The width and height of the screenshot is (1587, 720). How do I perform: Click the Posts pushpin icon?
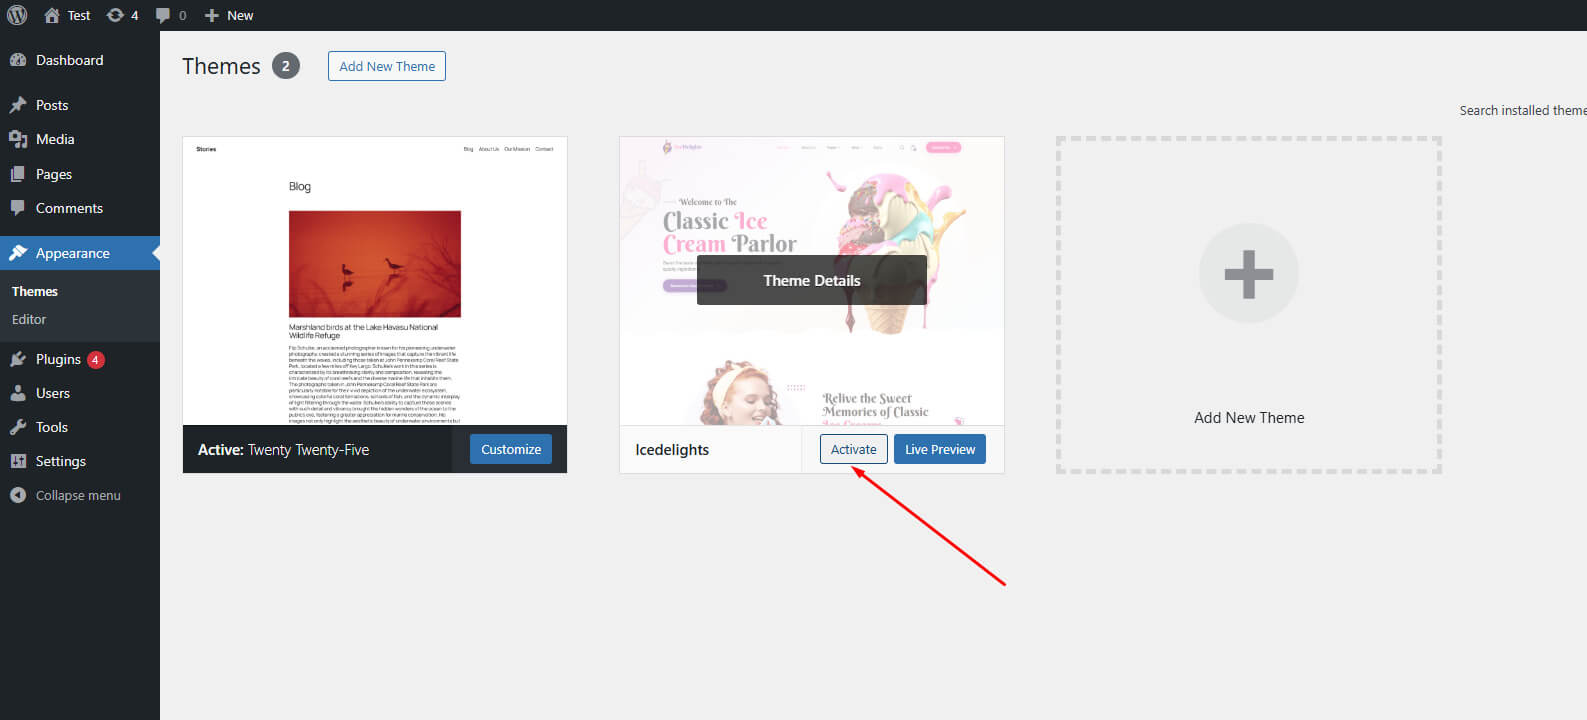point(18,105)
